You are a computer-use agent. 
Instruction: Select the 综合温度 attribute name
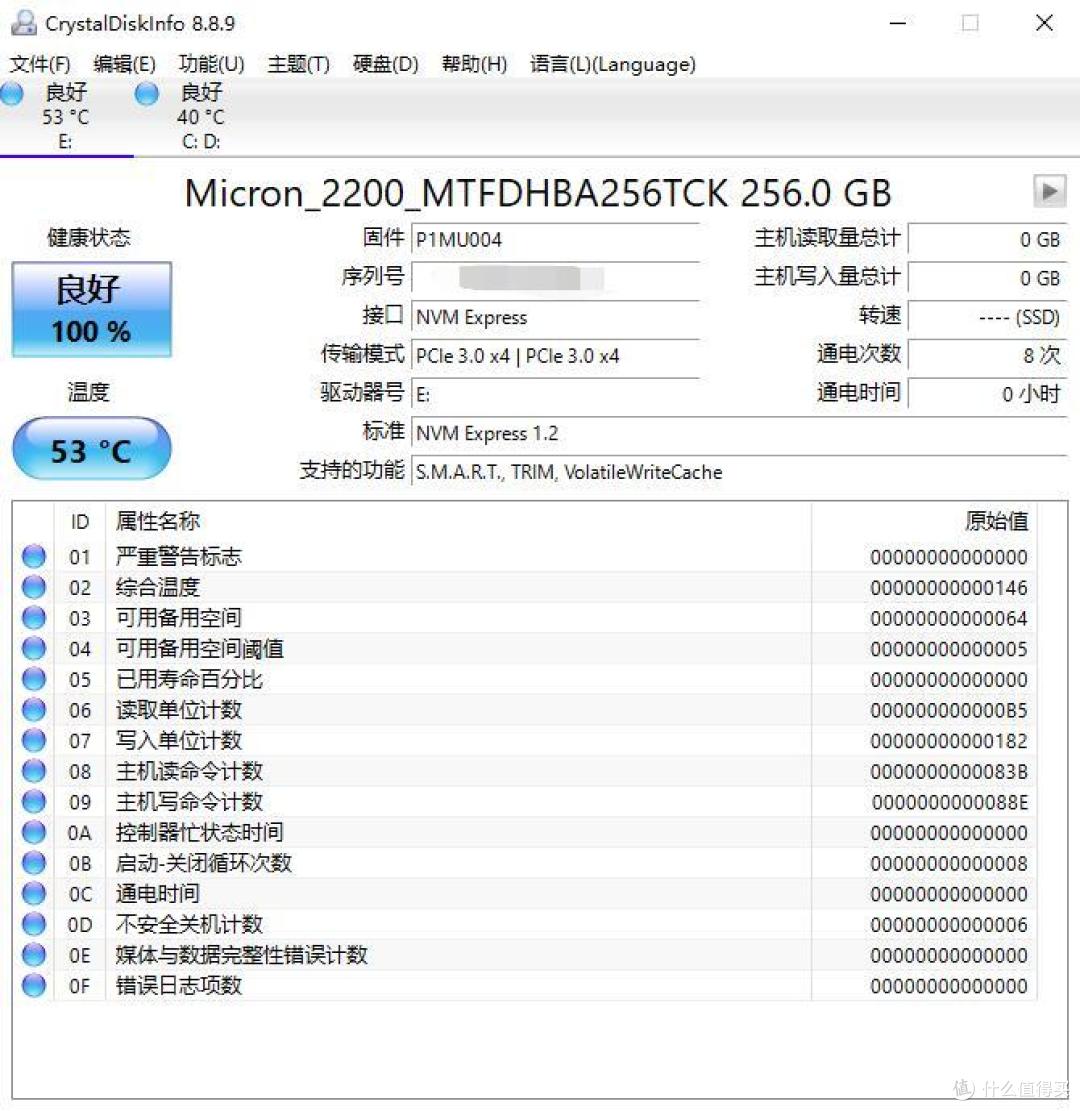(x=158, y=587)
